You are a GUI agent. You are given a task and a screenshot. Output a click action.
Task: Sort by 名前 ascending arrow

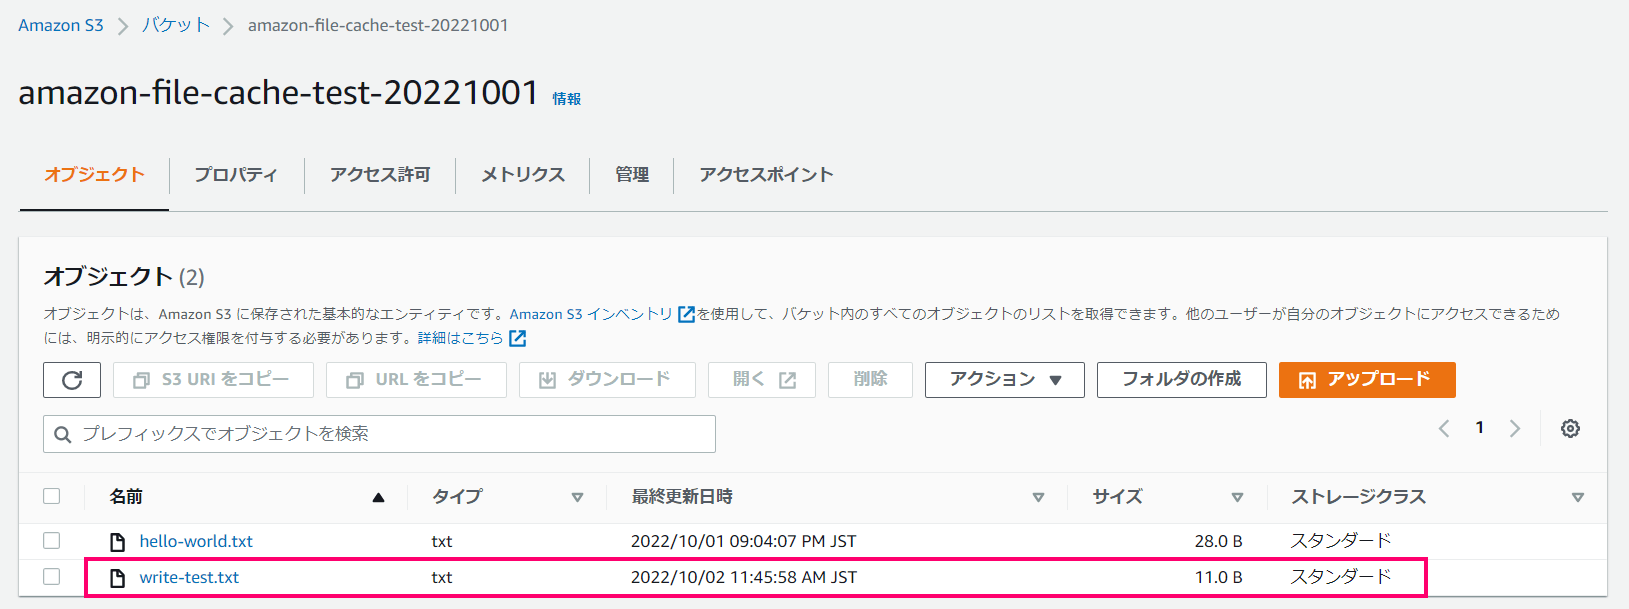point(378,497)
